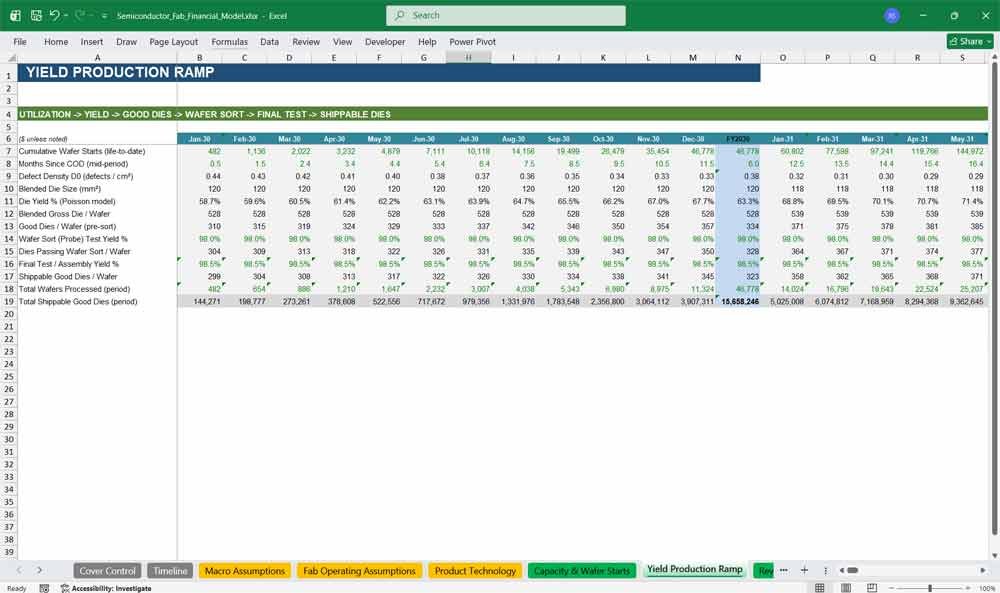Select column H header
The height and width of the screenshot is (593, 1000).
468,57
